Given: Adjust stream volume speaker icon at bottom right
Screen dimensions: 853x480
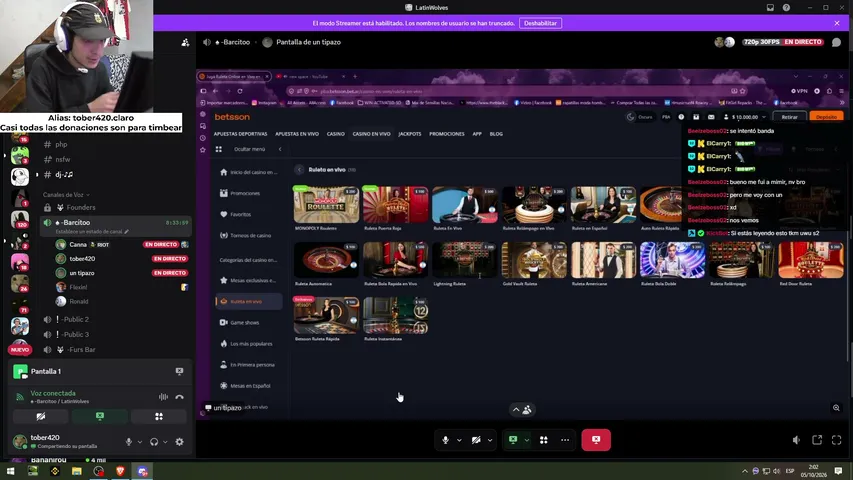Looking at the screenshot, I should tap(796, 440).
